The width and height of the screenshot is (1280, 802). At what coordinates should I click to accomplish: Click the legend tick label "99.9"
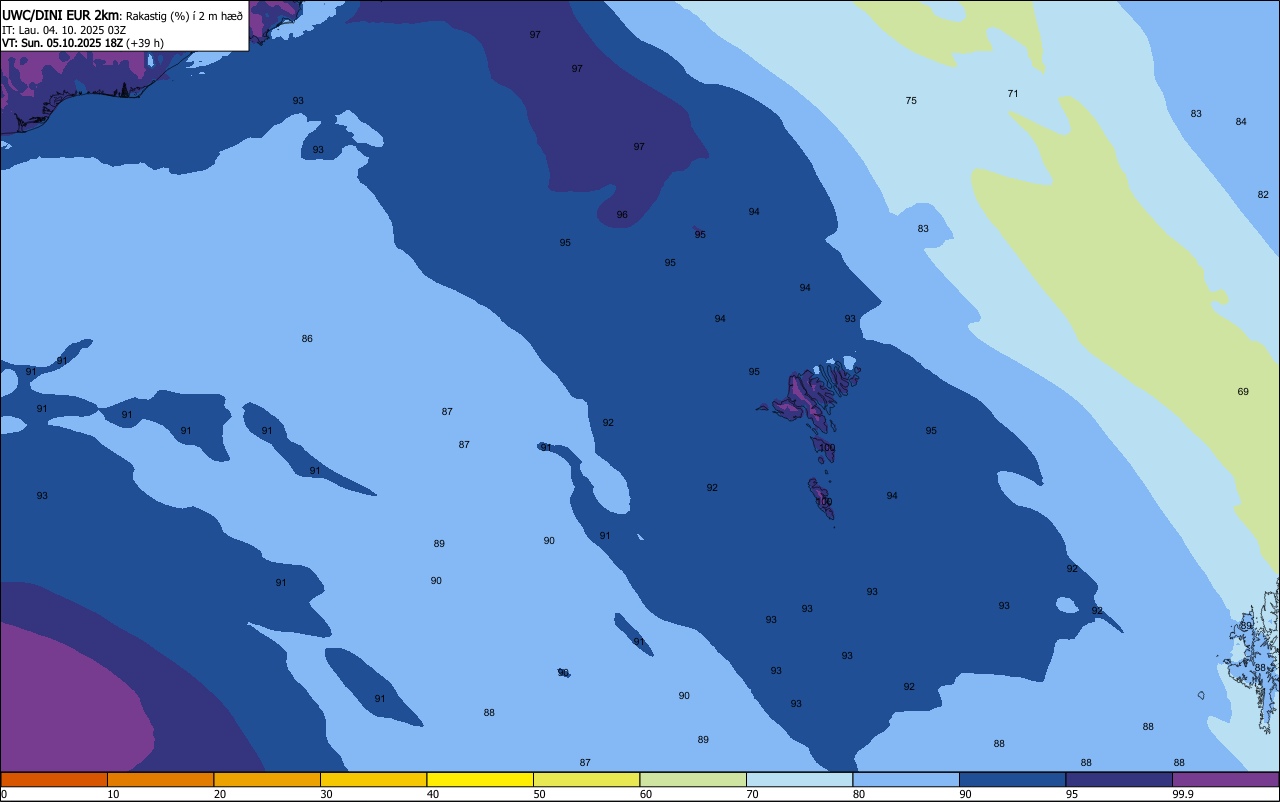[x=1183, y=794]
